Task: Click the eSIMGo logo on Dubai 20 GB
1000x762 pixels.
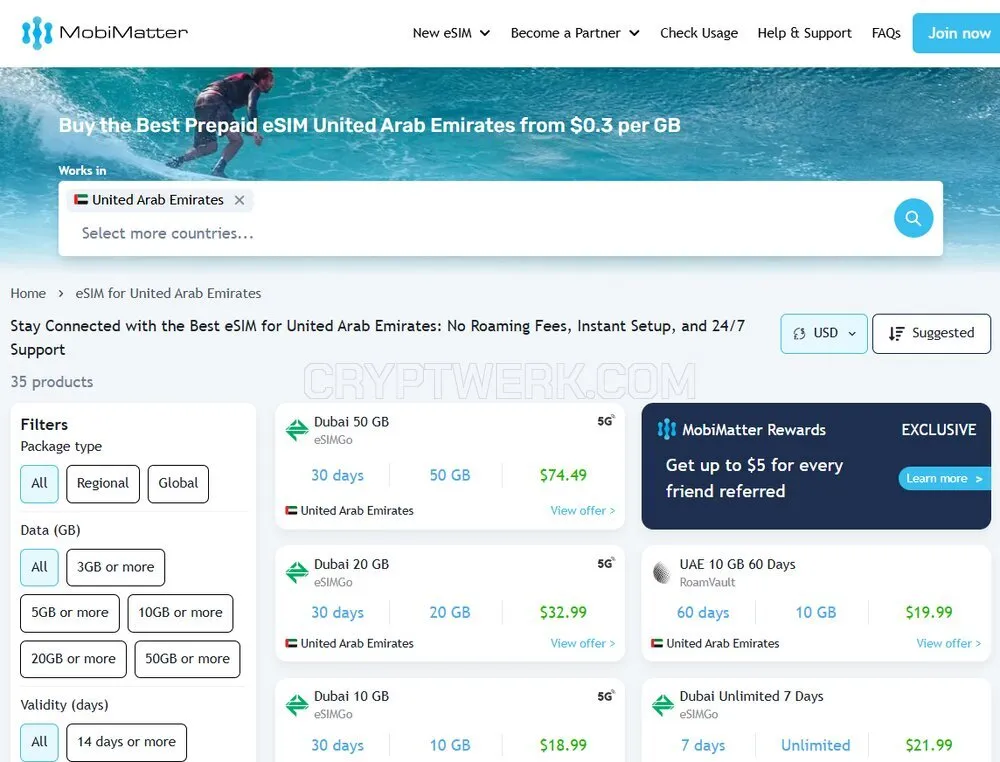Action: [297, 572]
